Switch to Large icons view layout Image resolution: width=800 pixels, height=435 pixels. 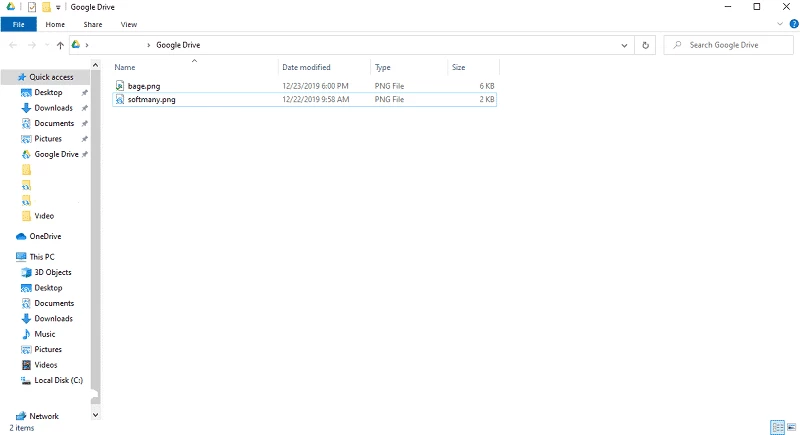coord(791,427)
